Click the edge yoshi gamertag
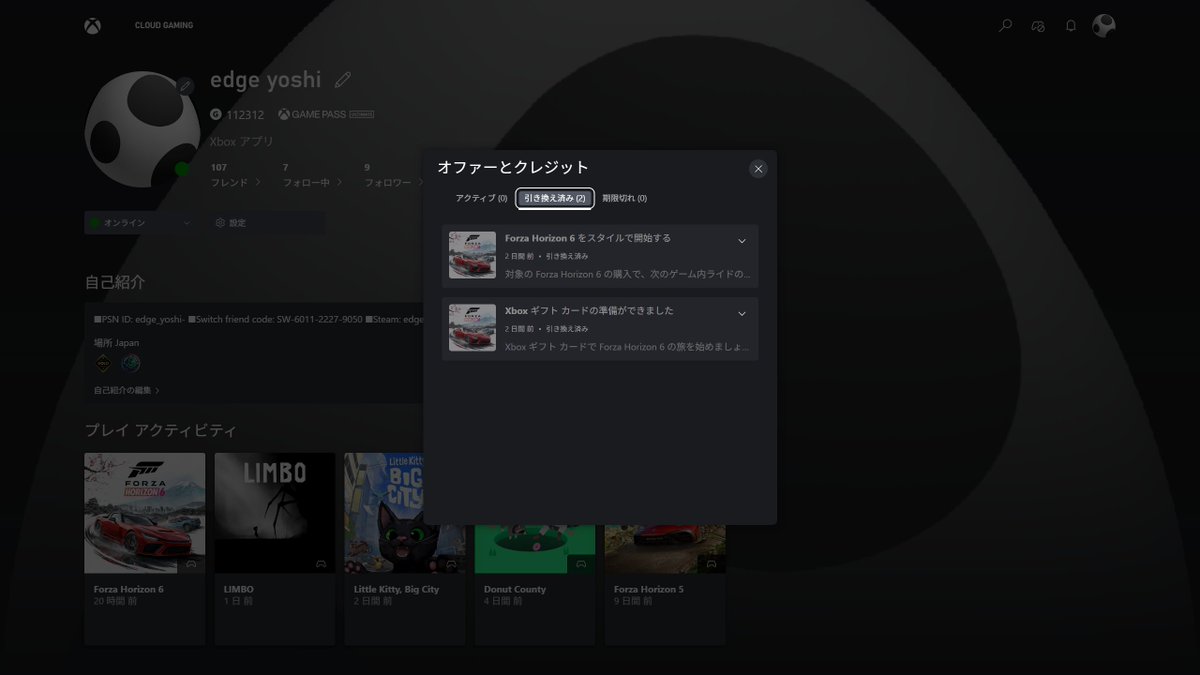This screenshot has width=1200, height=675. tap(266, 80)
